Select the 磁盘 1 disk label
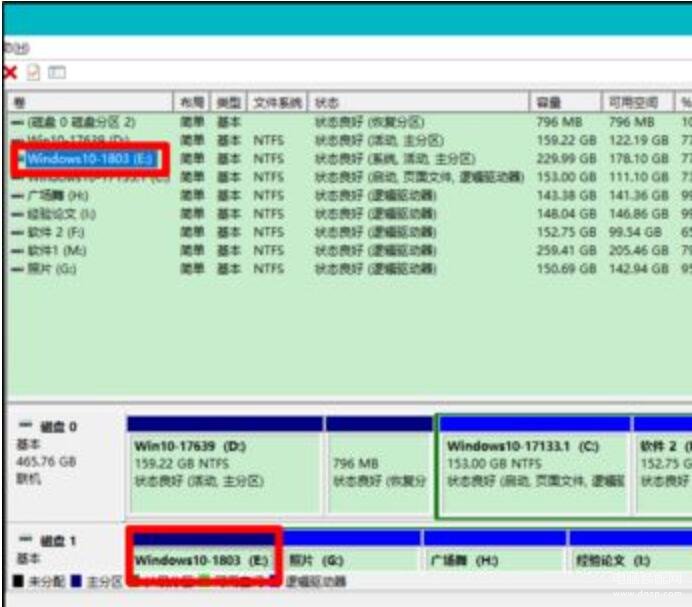Viewport: 692px width, 607px height. coord(58,541)
